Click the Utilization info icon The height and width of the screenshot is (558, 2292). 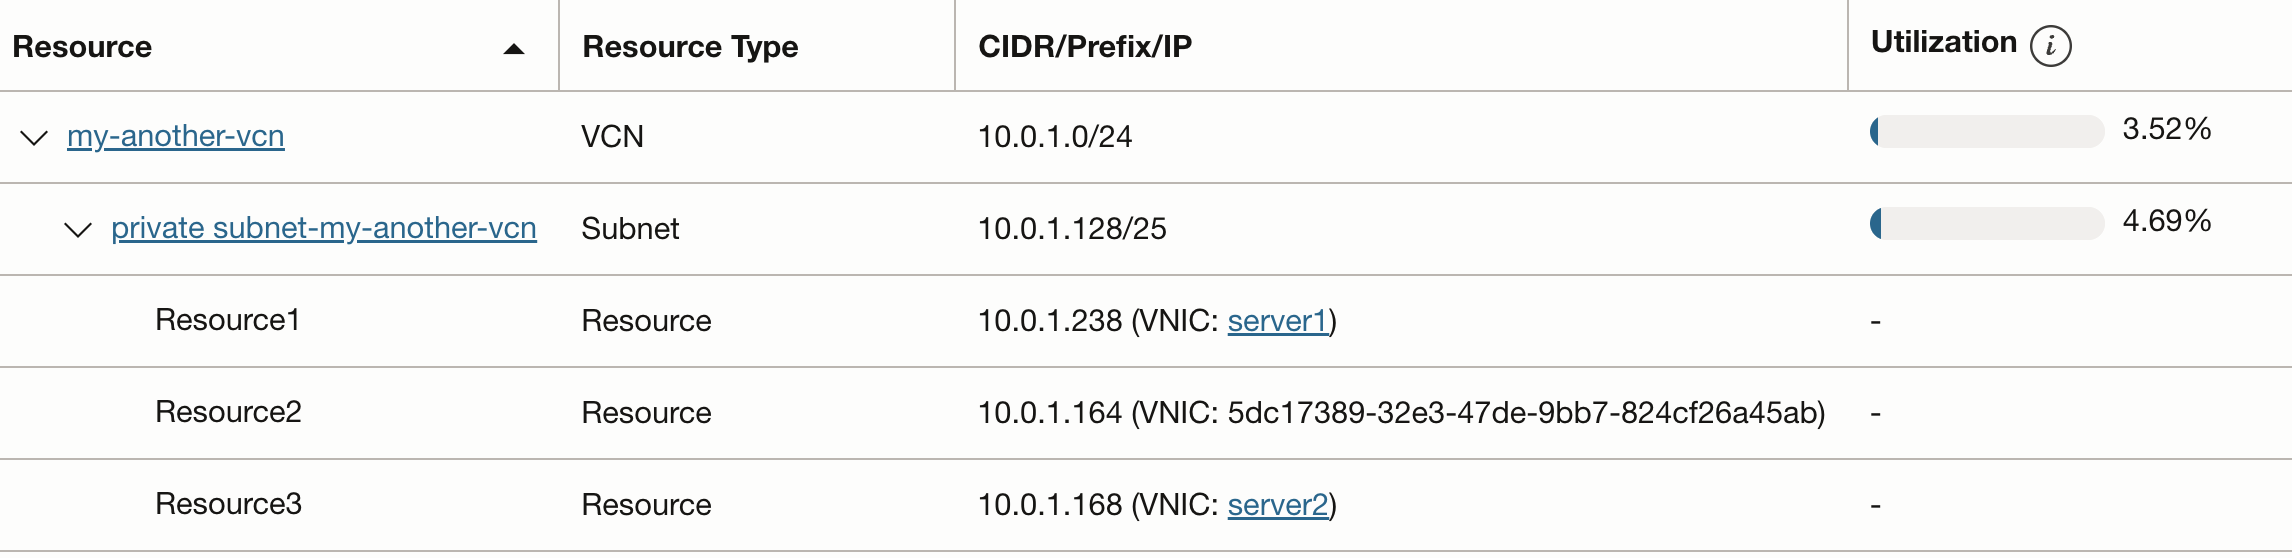(x=2050, y=46)
